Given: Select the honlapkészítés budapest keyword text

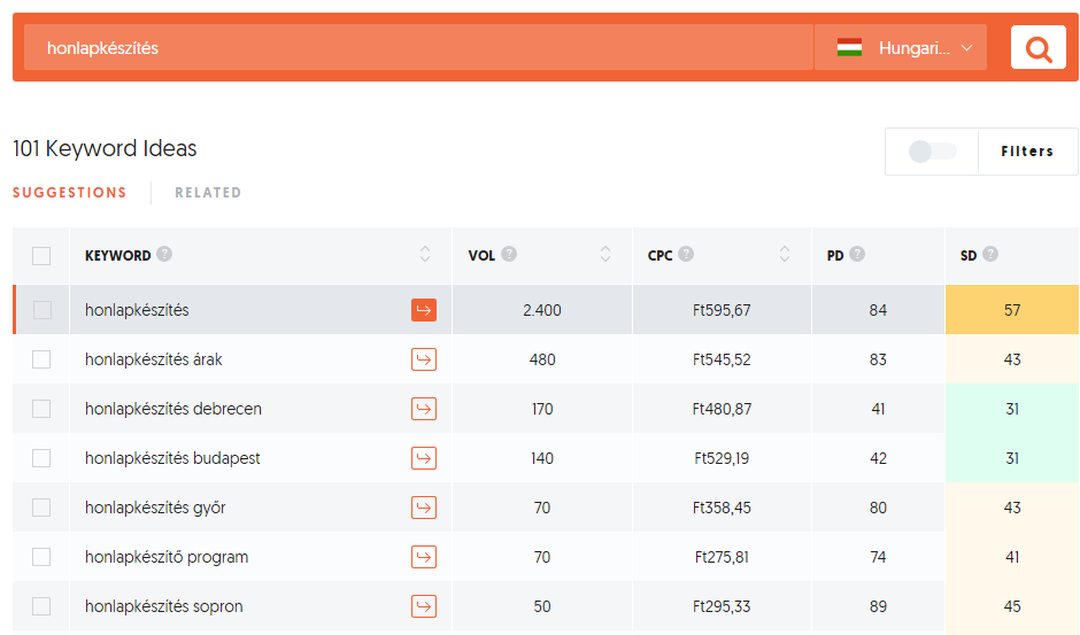Looking at the screenshot, I should (173, 459).
